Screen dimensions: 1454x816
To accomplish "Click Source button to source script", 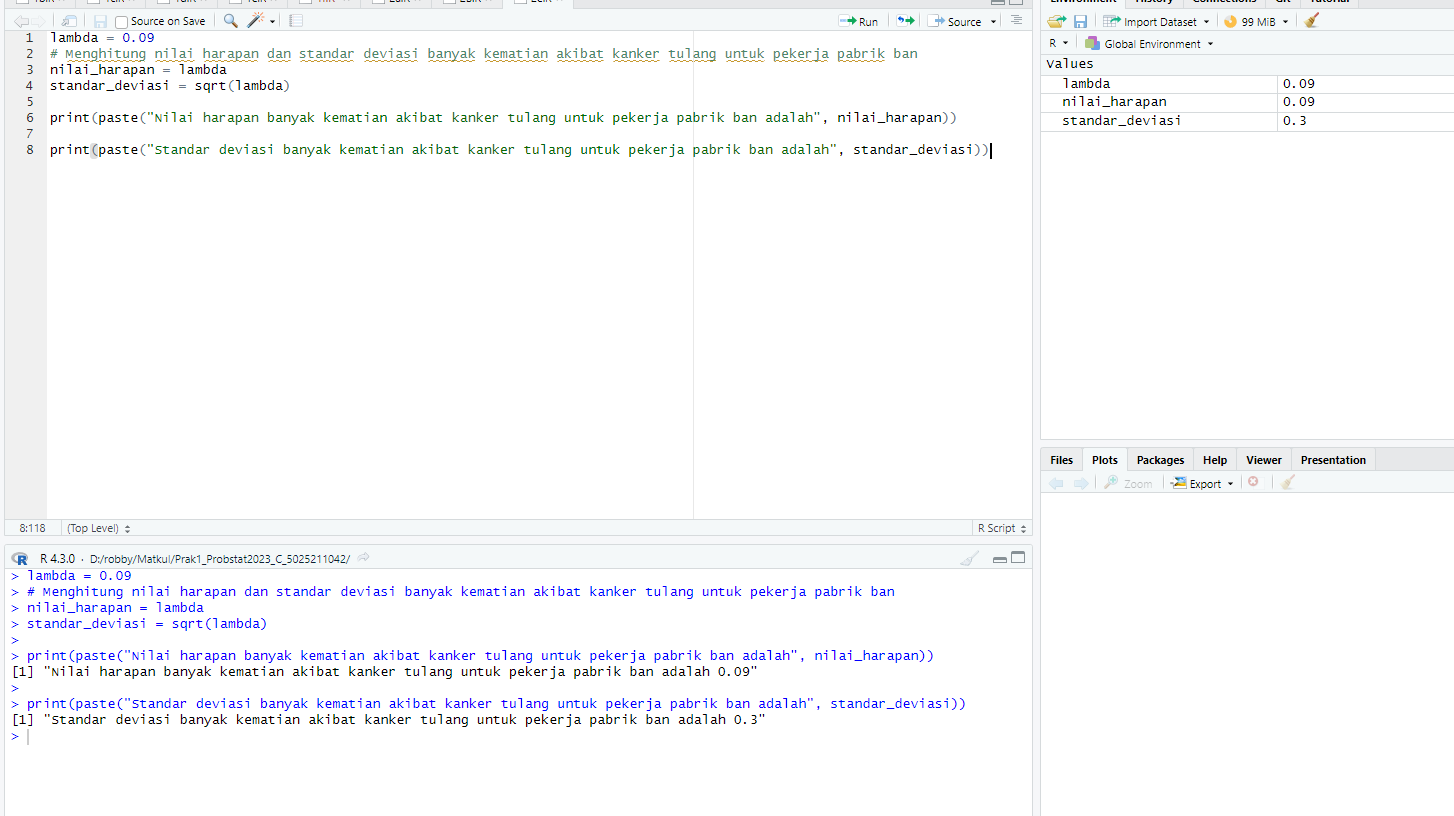I will click(x=956, y=21).
